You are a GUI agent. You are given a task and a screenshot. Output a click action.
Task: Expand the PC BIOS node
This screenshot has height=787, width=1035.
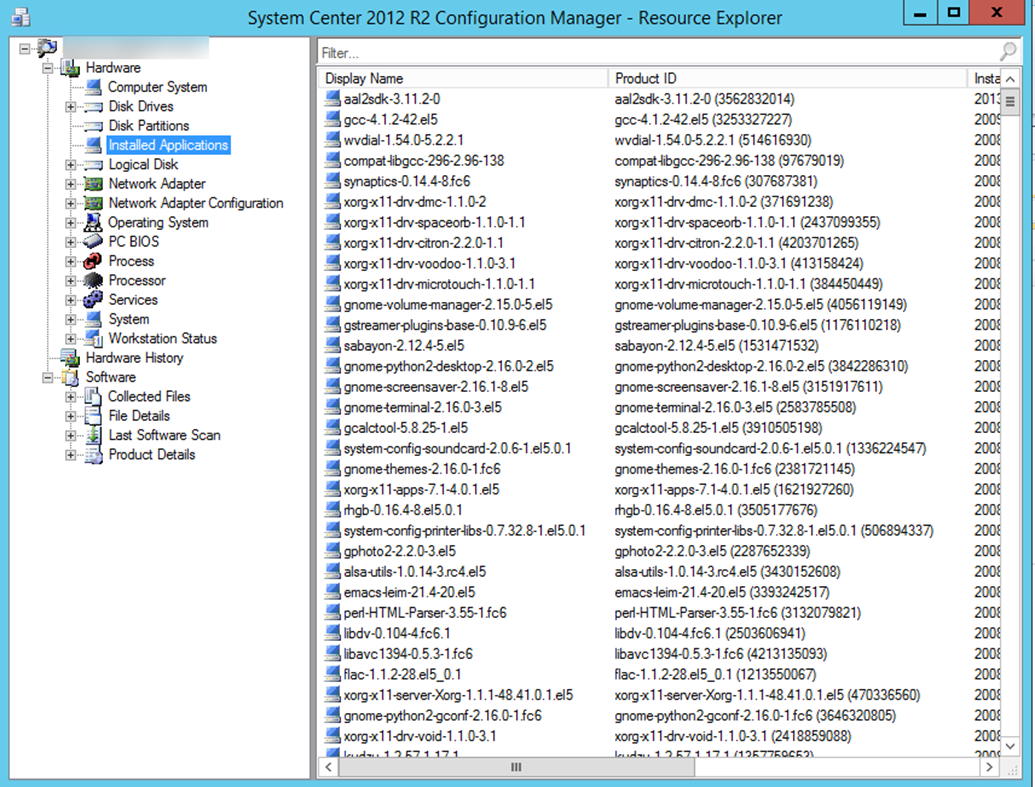click(x=71, y=242)
